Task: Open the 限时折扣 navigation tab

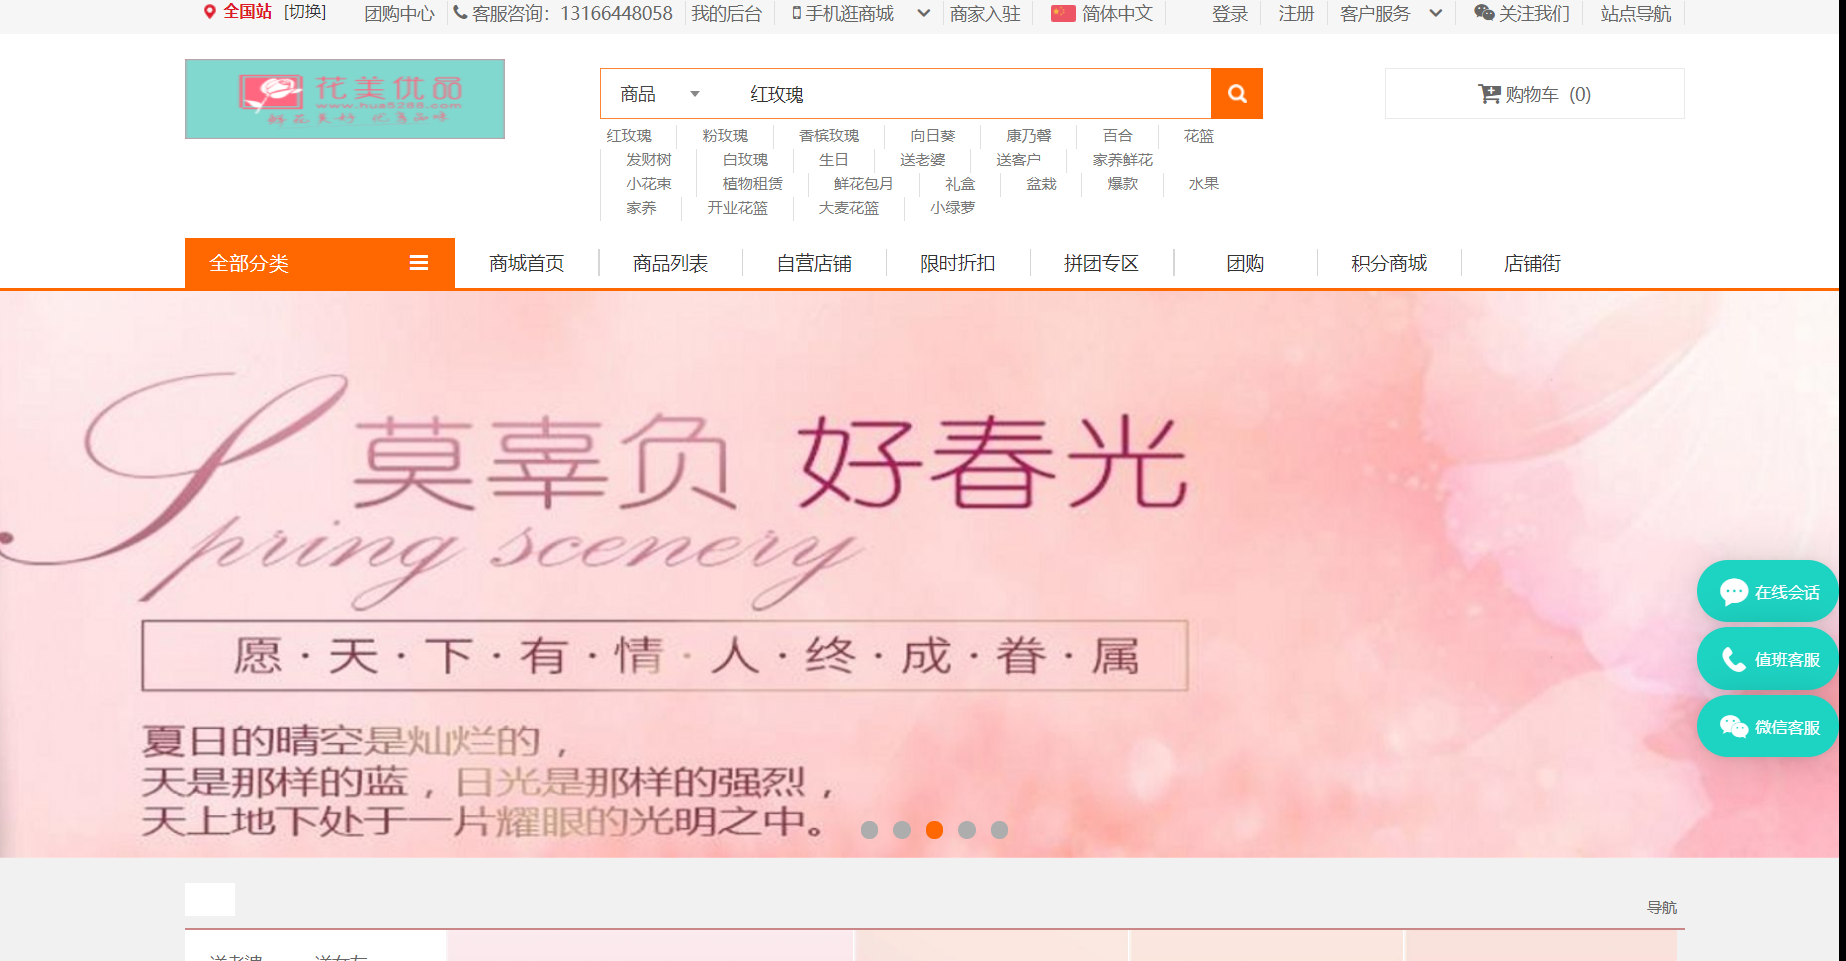Action: (x=957, y=263)
